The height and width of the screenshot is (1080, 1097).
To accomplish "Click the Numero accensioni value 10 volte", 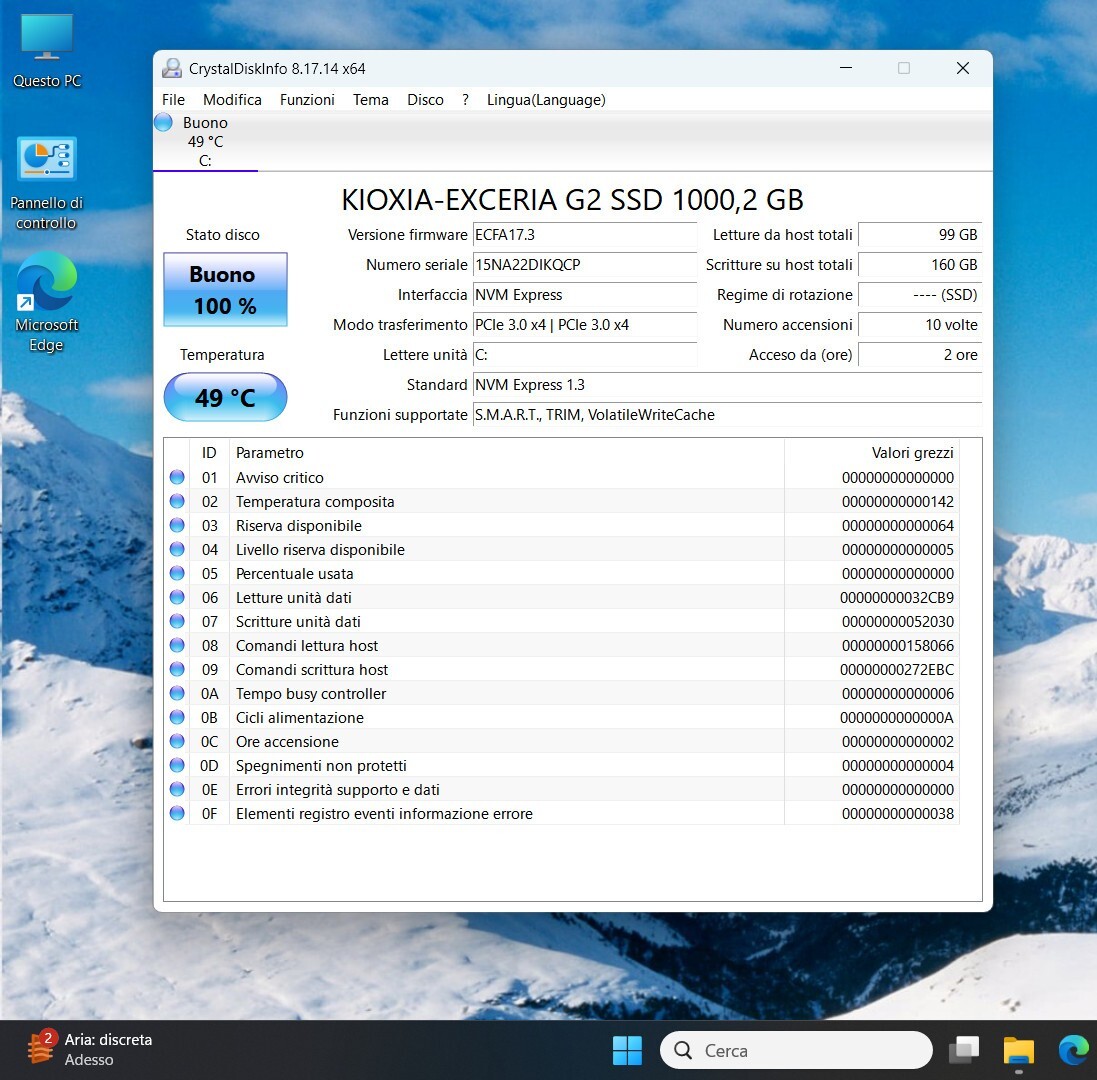I will [920, 325].
